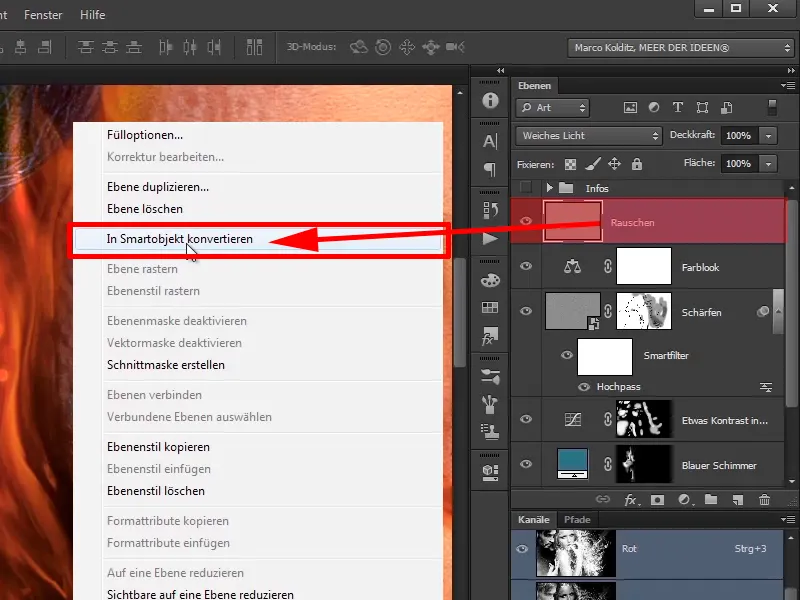The image size is (800, 600).
Task: Open the Kanäle panel flyout menu
Action: point(788,519)
